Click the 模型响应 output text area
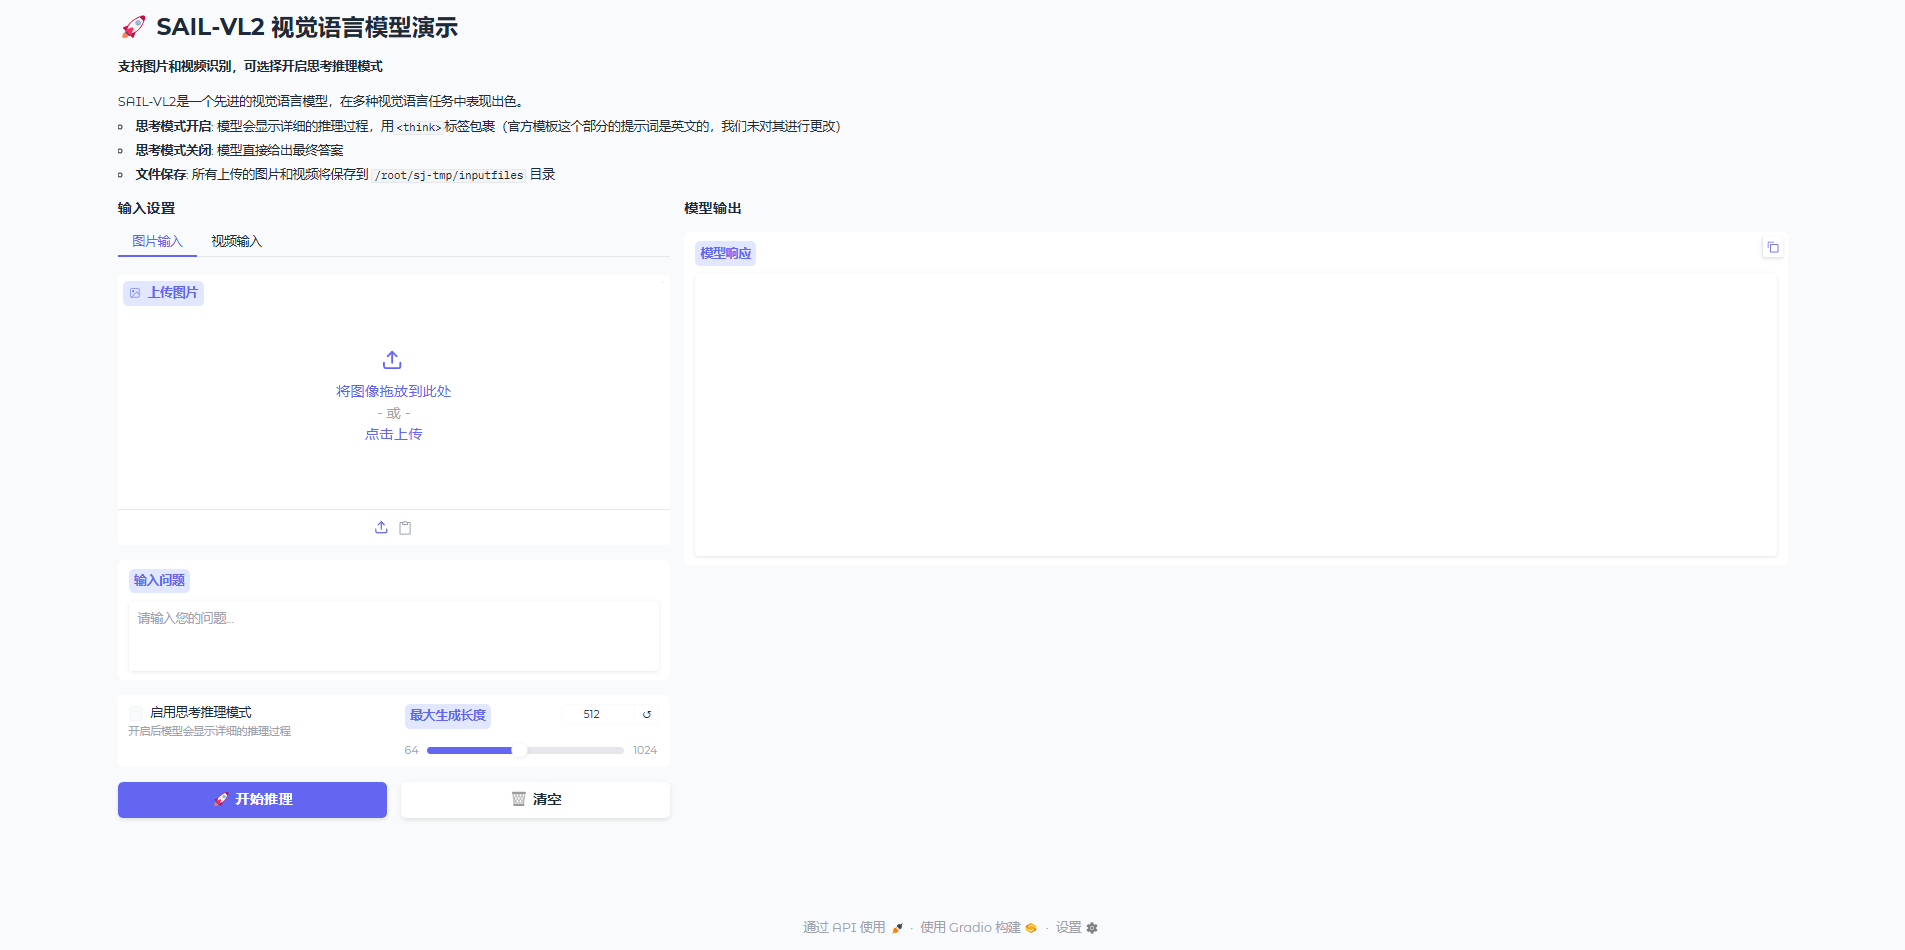 click(1235, 414)
